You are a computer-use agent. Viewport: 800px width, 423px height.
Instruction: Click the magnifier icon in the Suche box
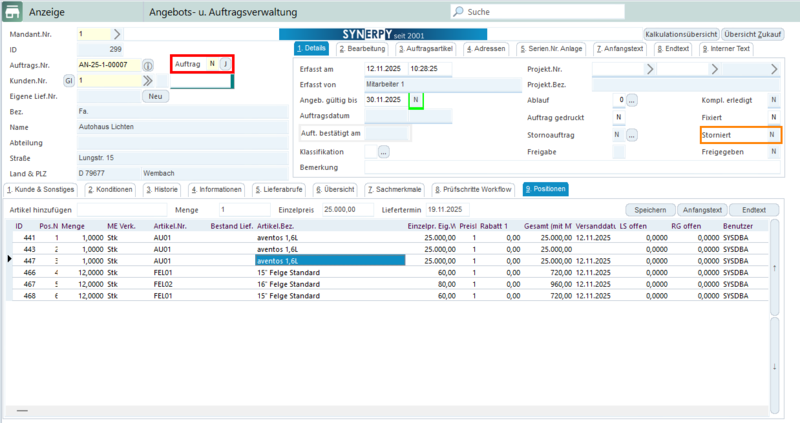pos(458,12)
